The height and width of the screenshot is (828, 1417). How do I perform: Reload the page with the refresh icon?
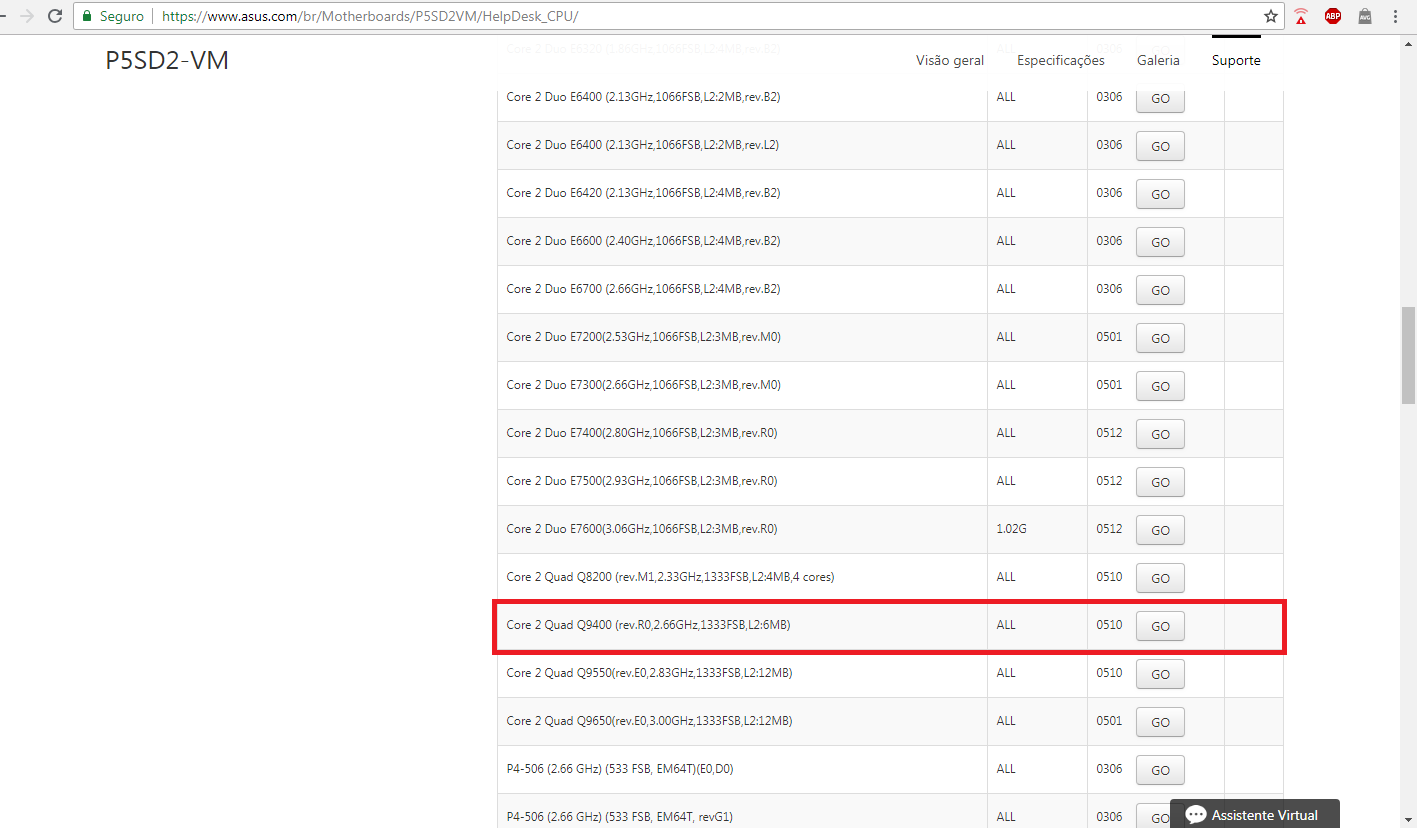(x=54, y=16)
